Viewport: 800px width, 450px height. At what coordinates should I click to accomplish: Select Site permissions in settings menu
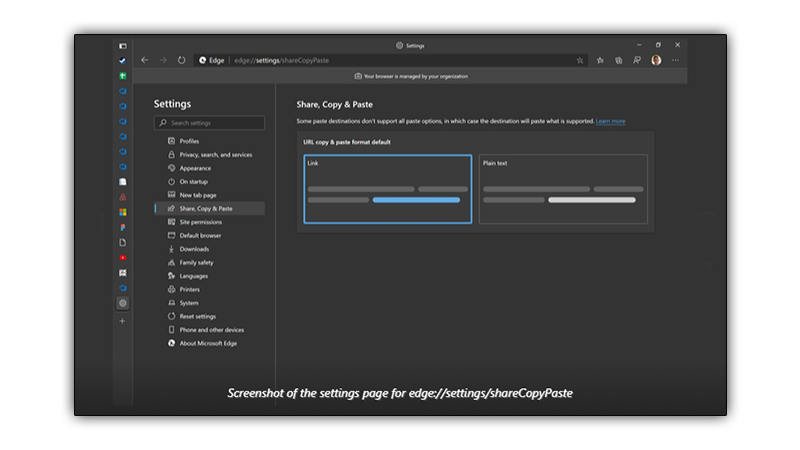point(201,222)
